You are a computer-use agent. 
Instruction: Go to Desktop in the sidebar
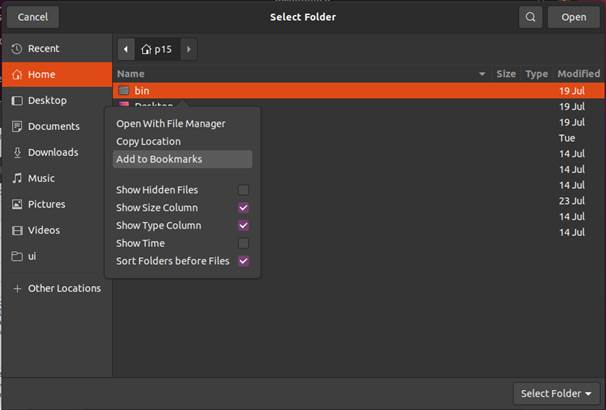click(x=57, y=100)
